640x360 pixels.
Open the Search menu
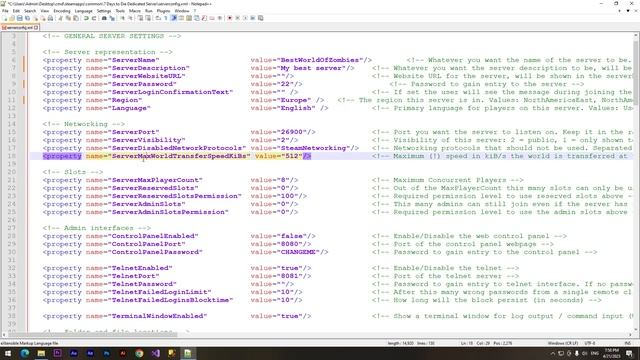[x=30, y=11]
